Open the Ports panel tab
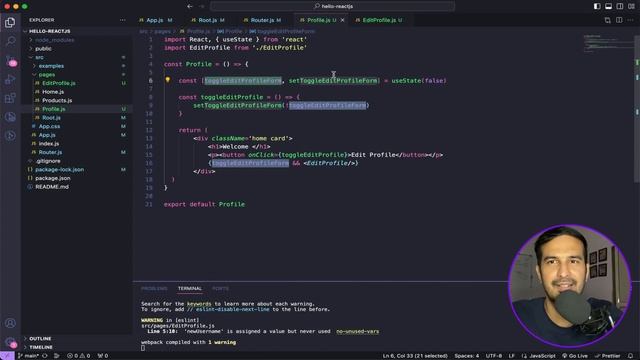Image resolution: width=640 pixels, height=360 pixels. (x=220, y=289)
